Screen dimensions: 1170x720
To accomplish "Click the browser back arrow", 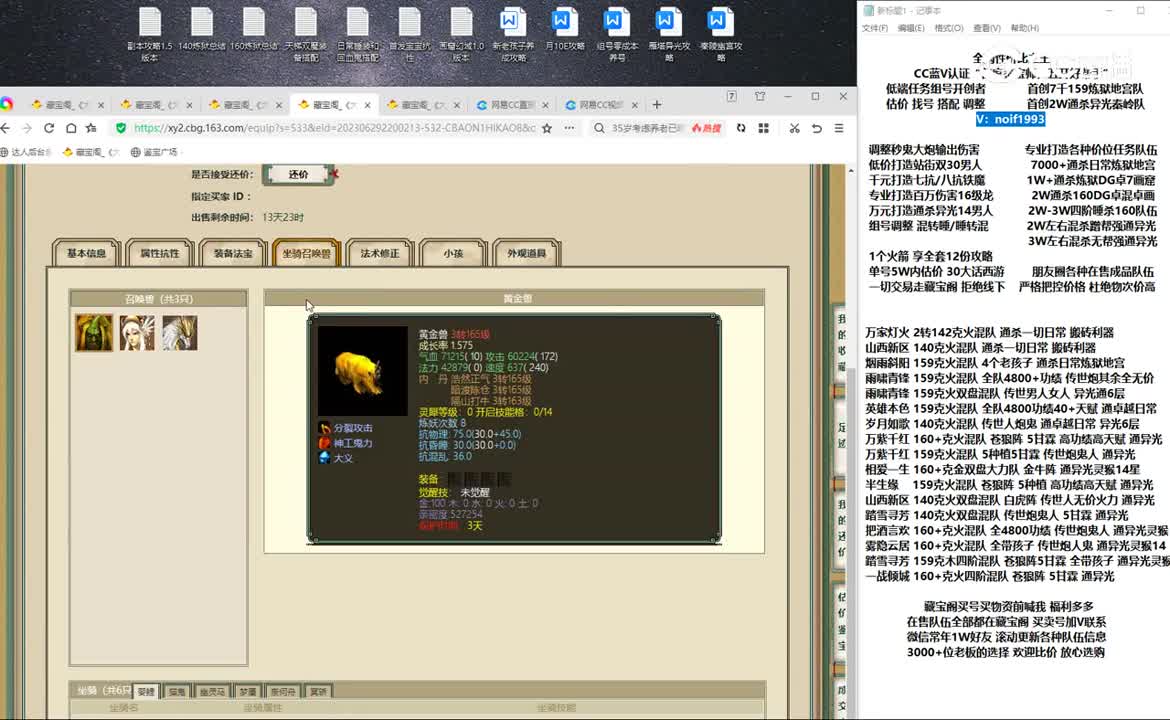I will tap(6, 128).
